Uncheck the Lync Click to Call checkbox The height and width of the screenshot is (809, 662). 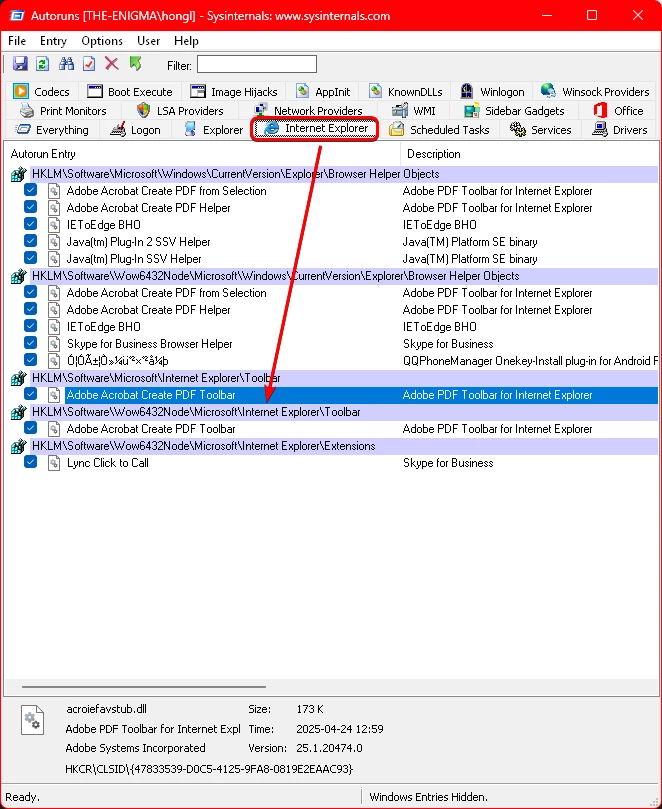coord(30,463)
